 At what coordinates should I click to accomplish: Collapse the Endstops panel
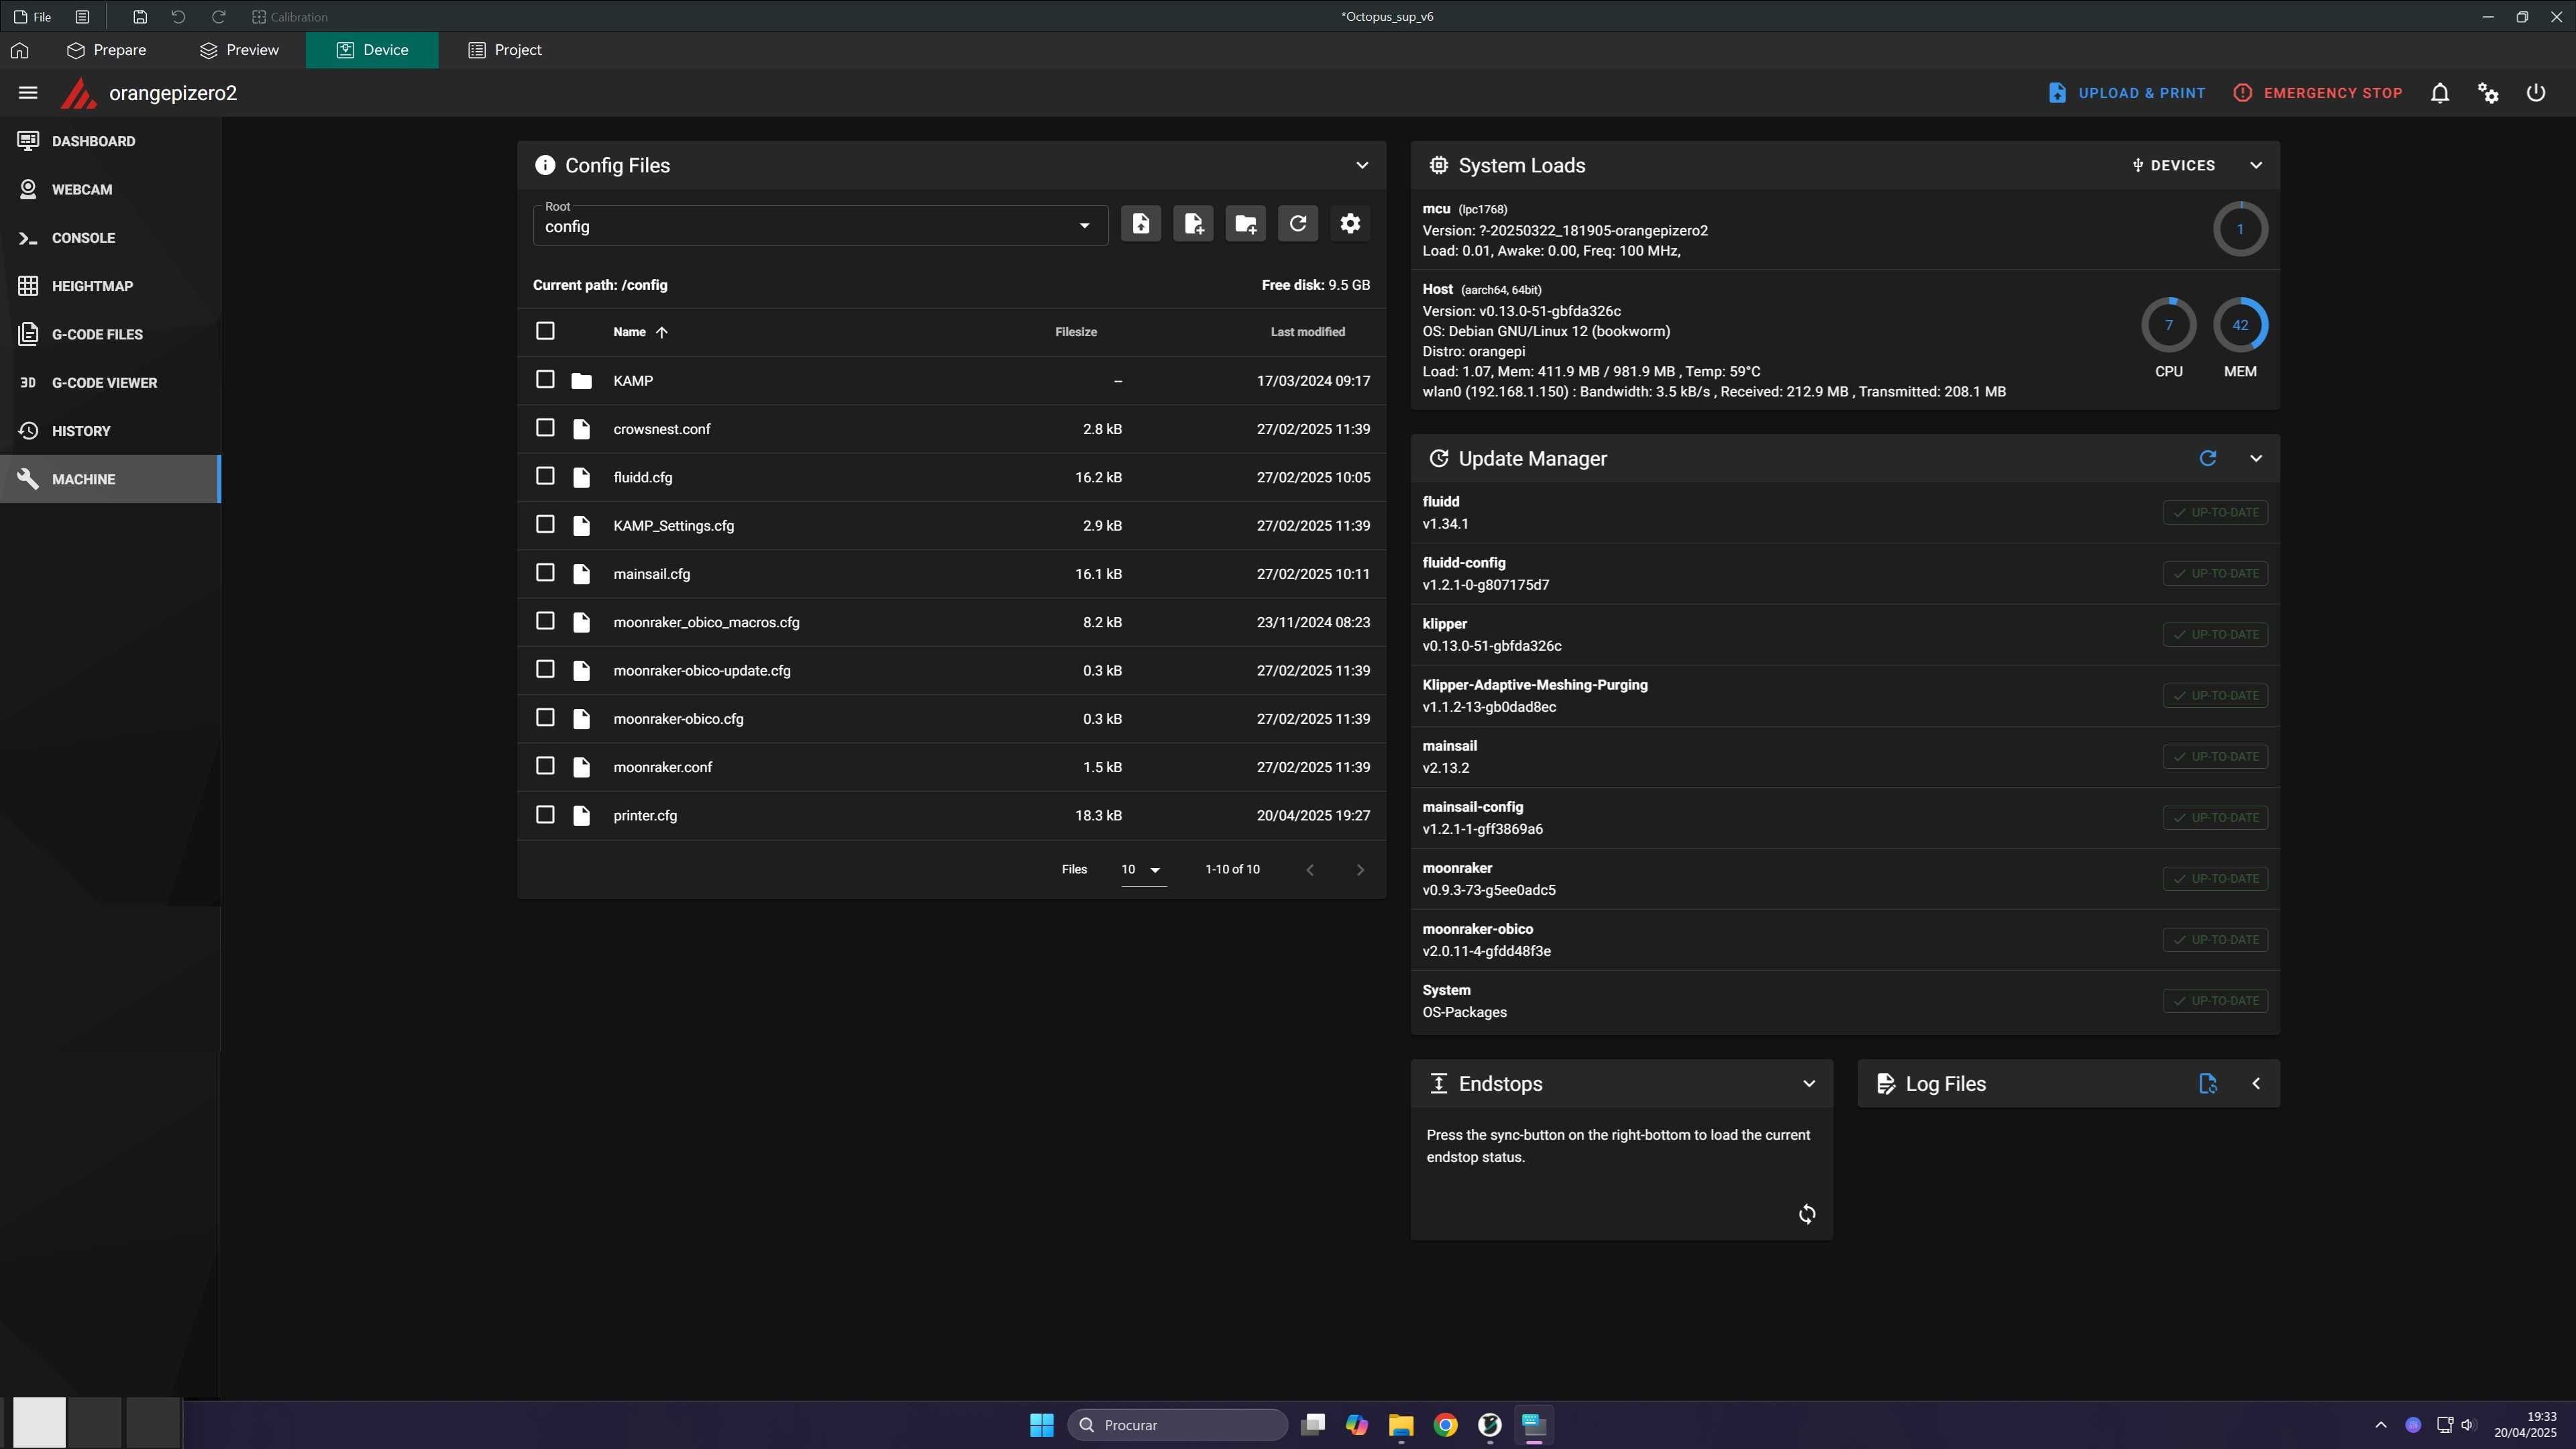[1809, 1084]
